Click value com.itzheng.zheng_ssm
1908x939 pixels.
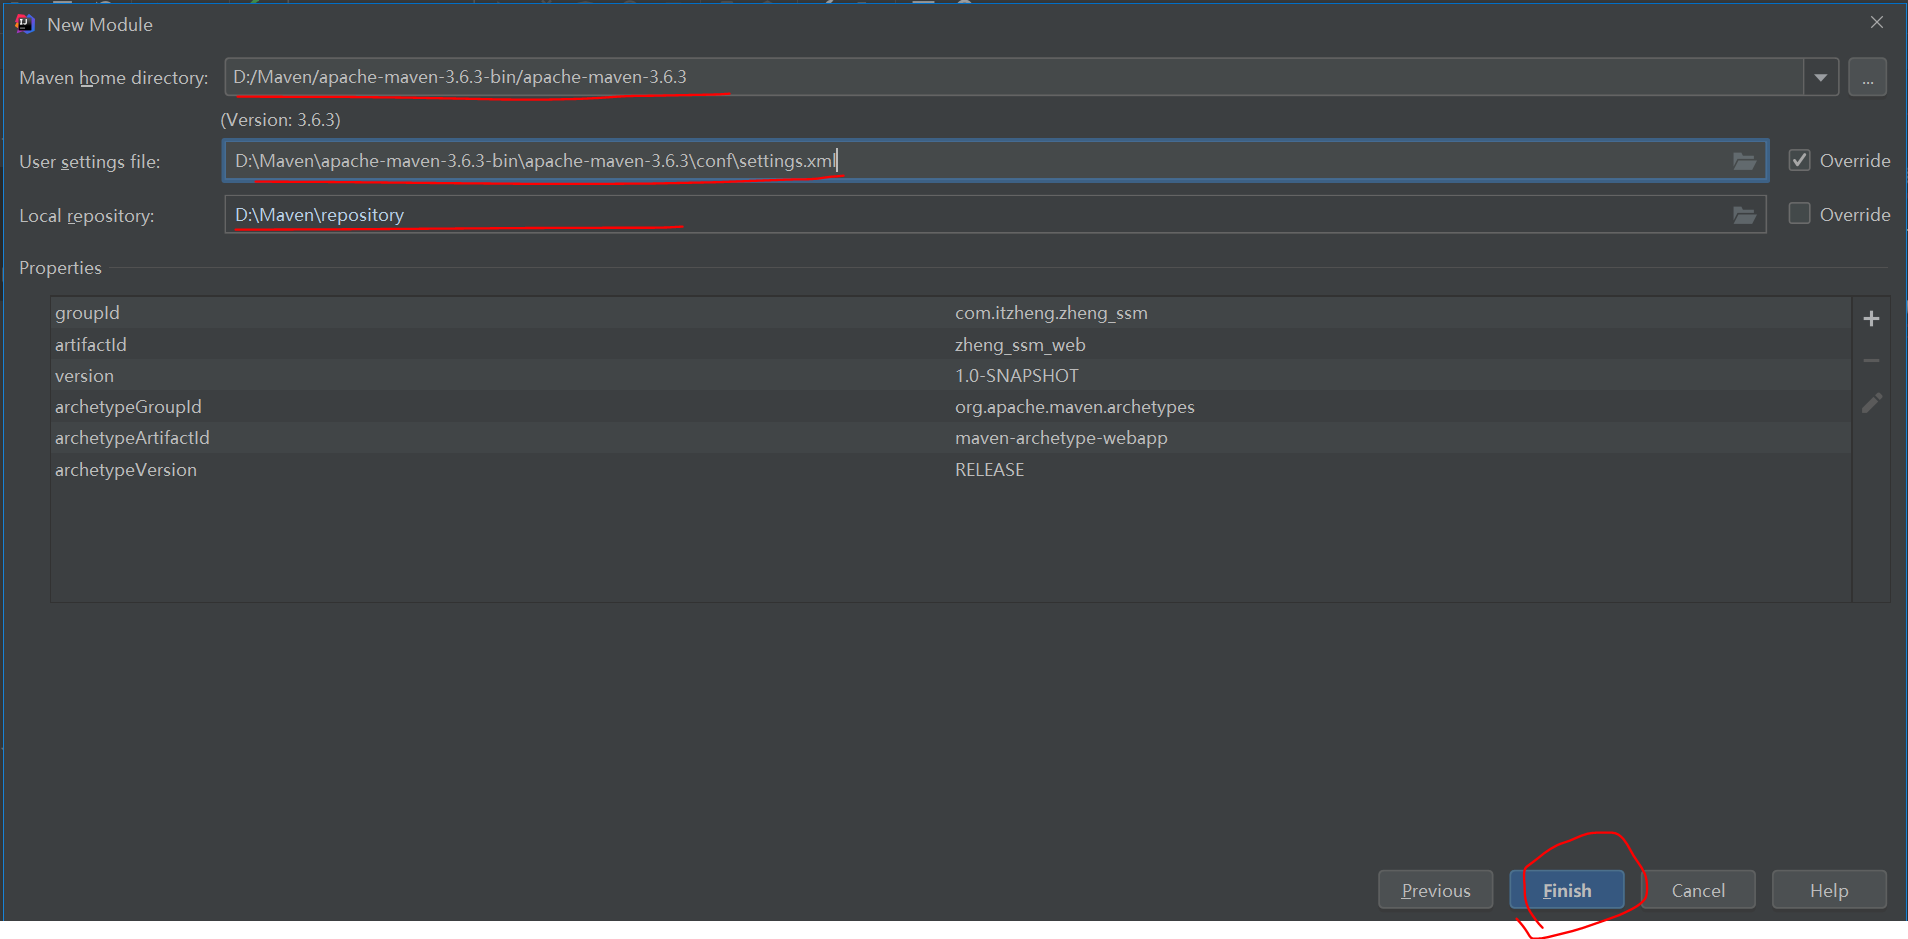click(x=1051, y=313)
